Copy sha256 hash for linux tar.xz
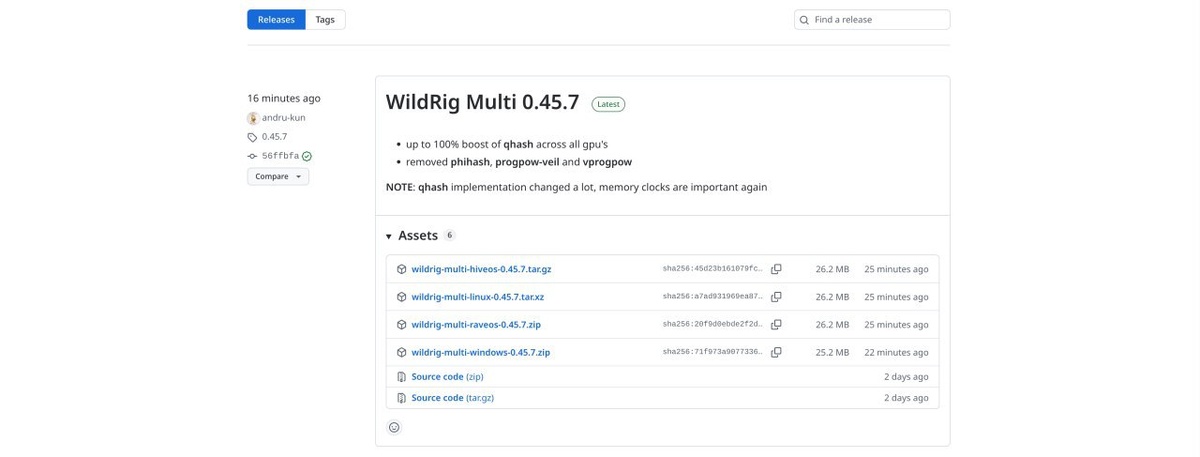The width and height of the screenshot is (1200, 457). tap(776, 297)
